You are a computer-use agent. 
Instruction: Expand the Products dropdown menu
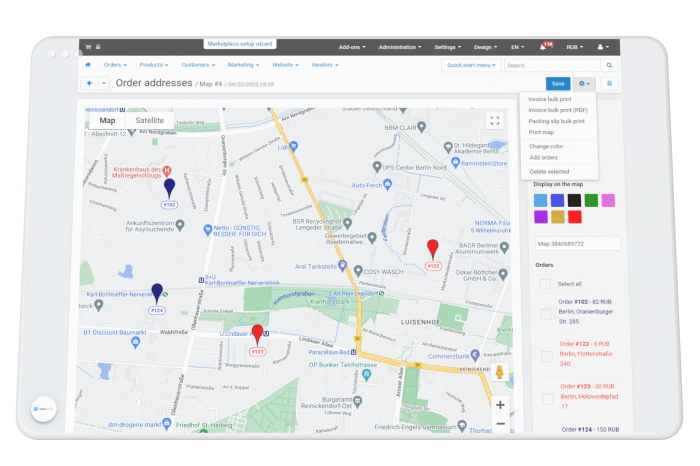point(154,65)
